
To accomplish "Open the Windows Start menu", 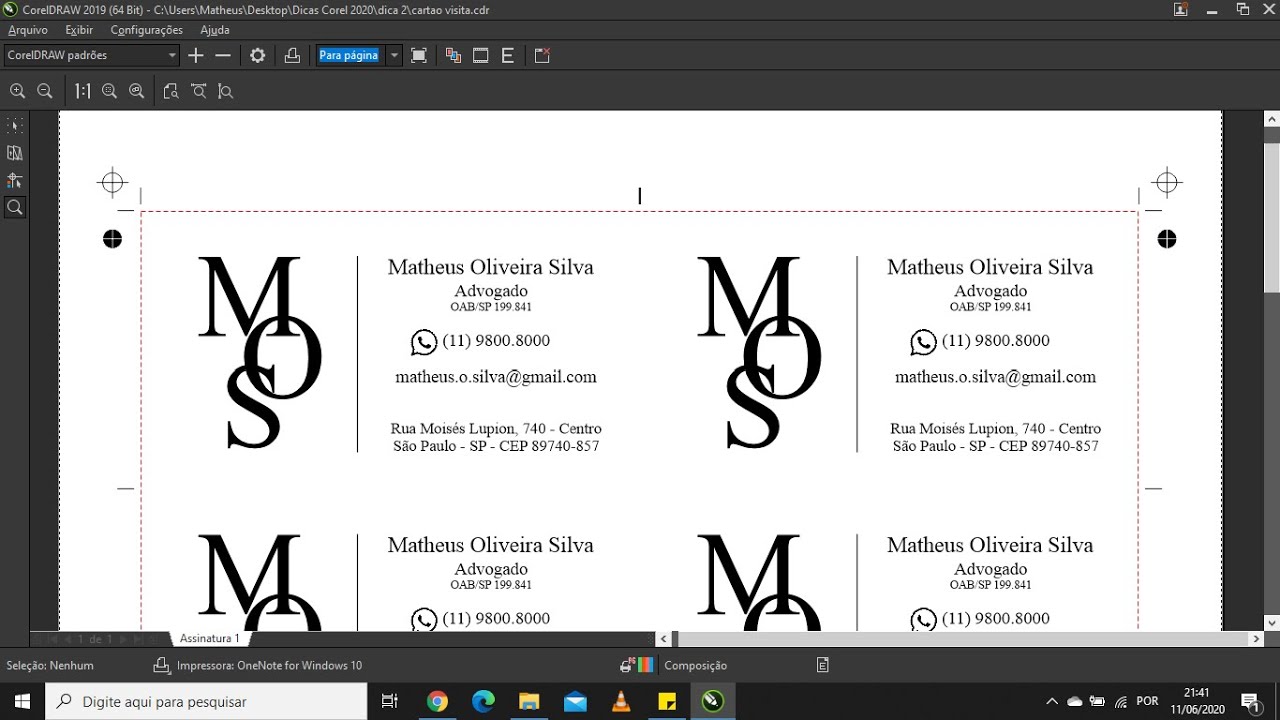I will point(22,701).
